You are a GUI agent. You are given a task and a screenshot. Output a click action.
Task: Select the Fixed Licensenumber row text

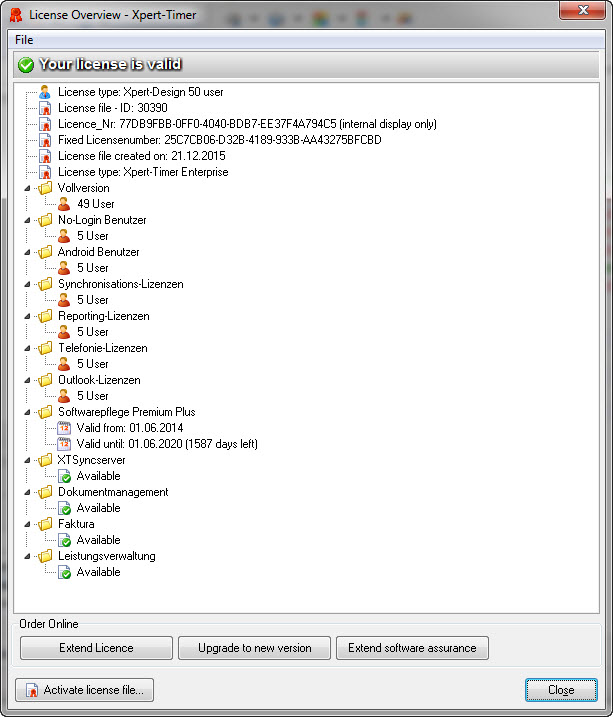coord(220,140)
